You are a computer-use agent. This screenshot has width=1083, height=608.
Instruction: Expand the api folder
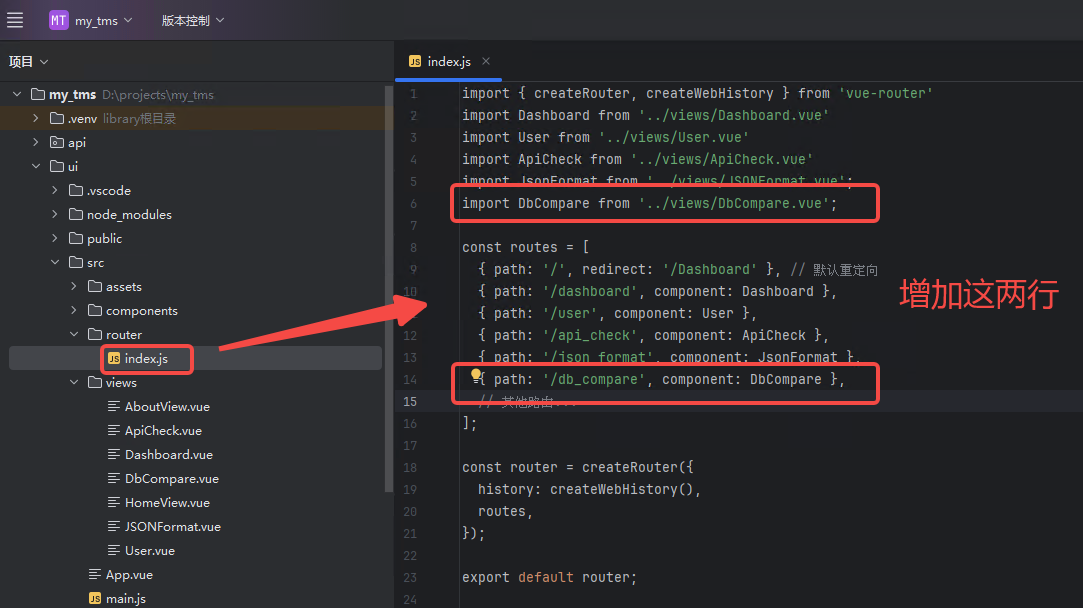point(36,142)
